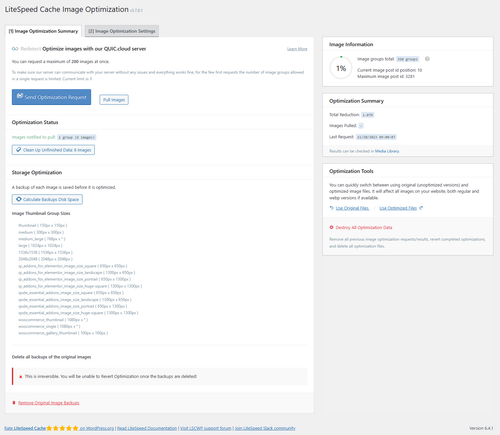This screenshot has height=435, width=500.
Task: Click the envelope icon on Send Optimization Request
Action: click(20, 96)
